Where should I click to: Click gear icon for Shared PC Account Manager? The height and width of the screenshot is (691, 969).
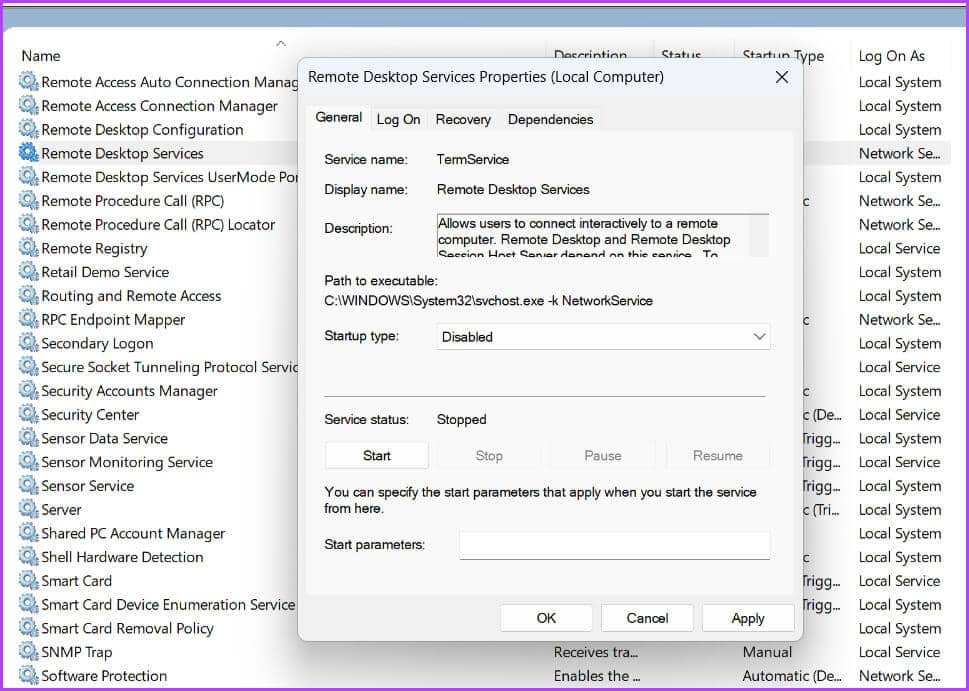[x=28, y=533]
